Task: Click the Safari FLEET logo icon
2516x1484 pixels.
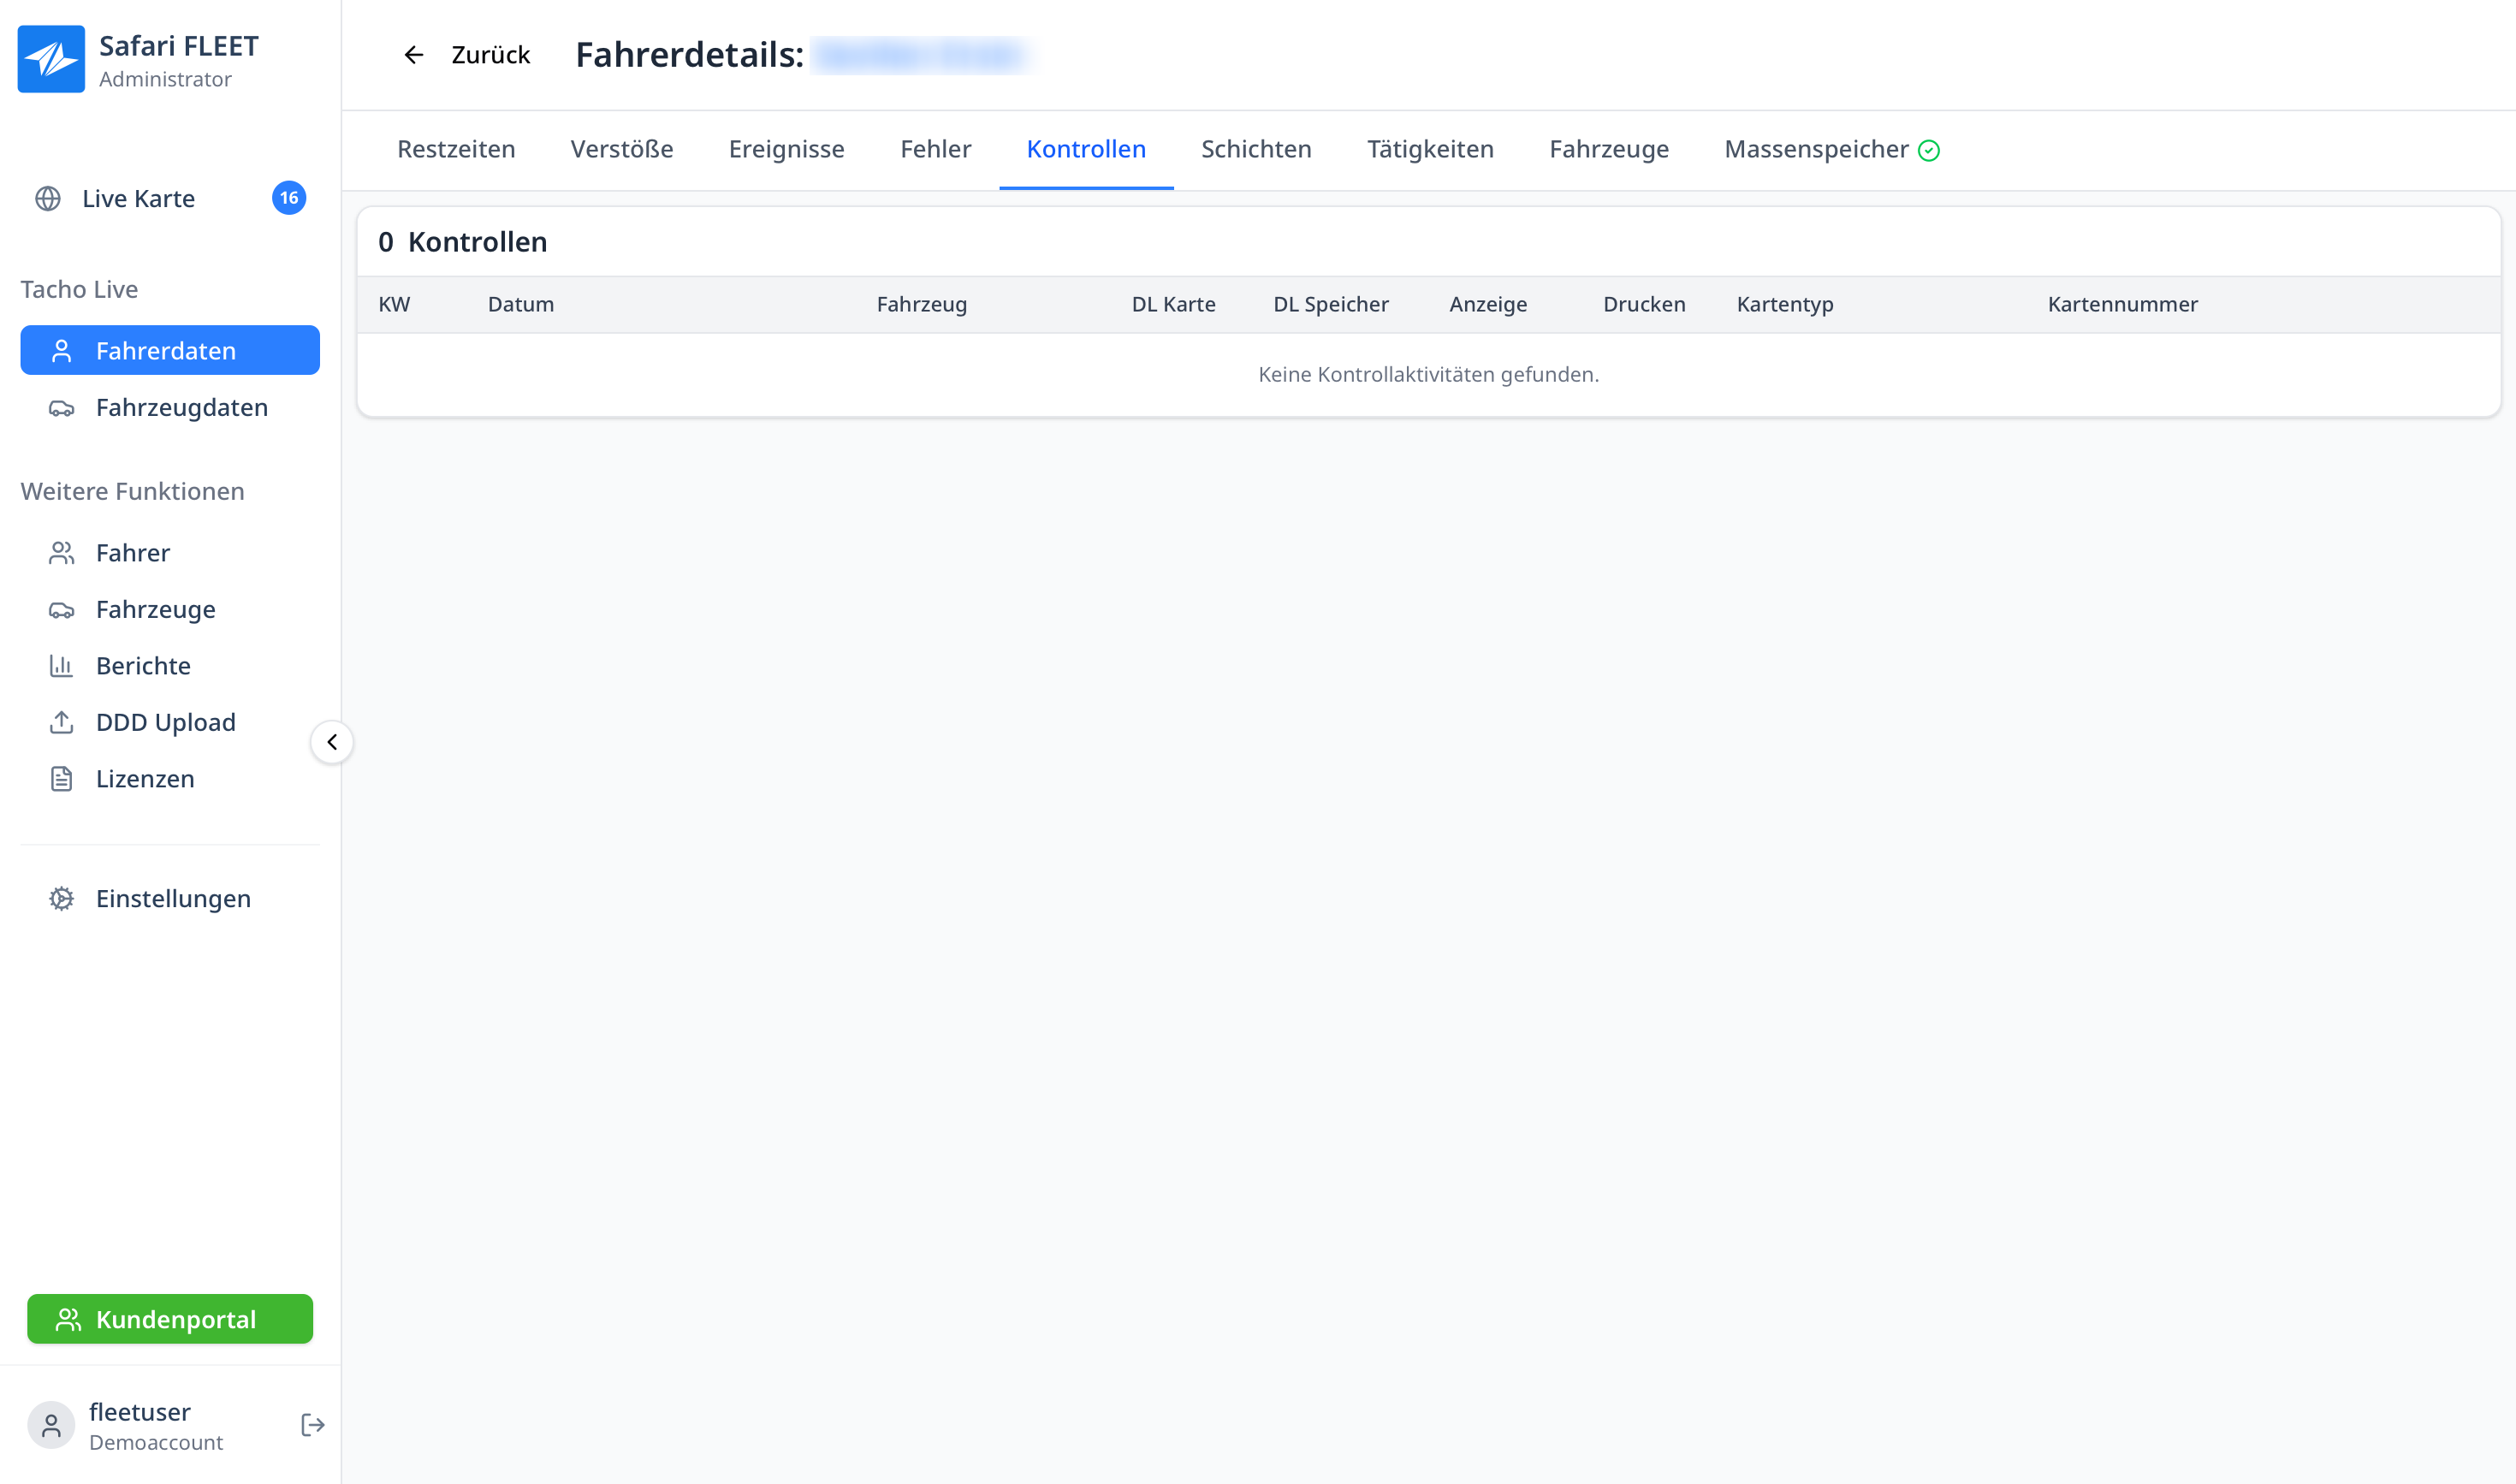Action: point(51,59)
